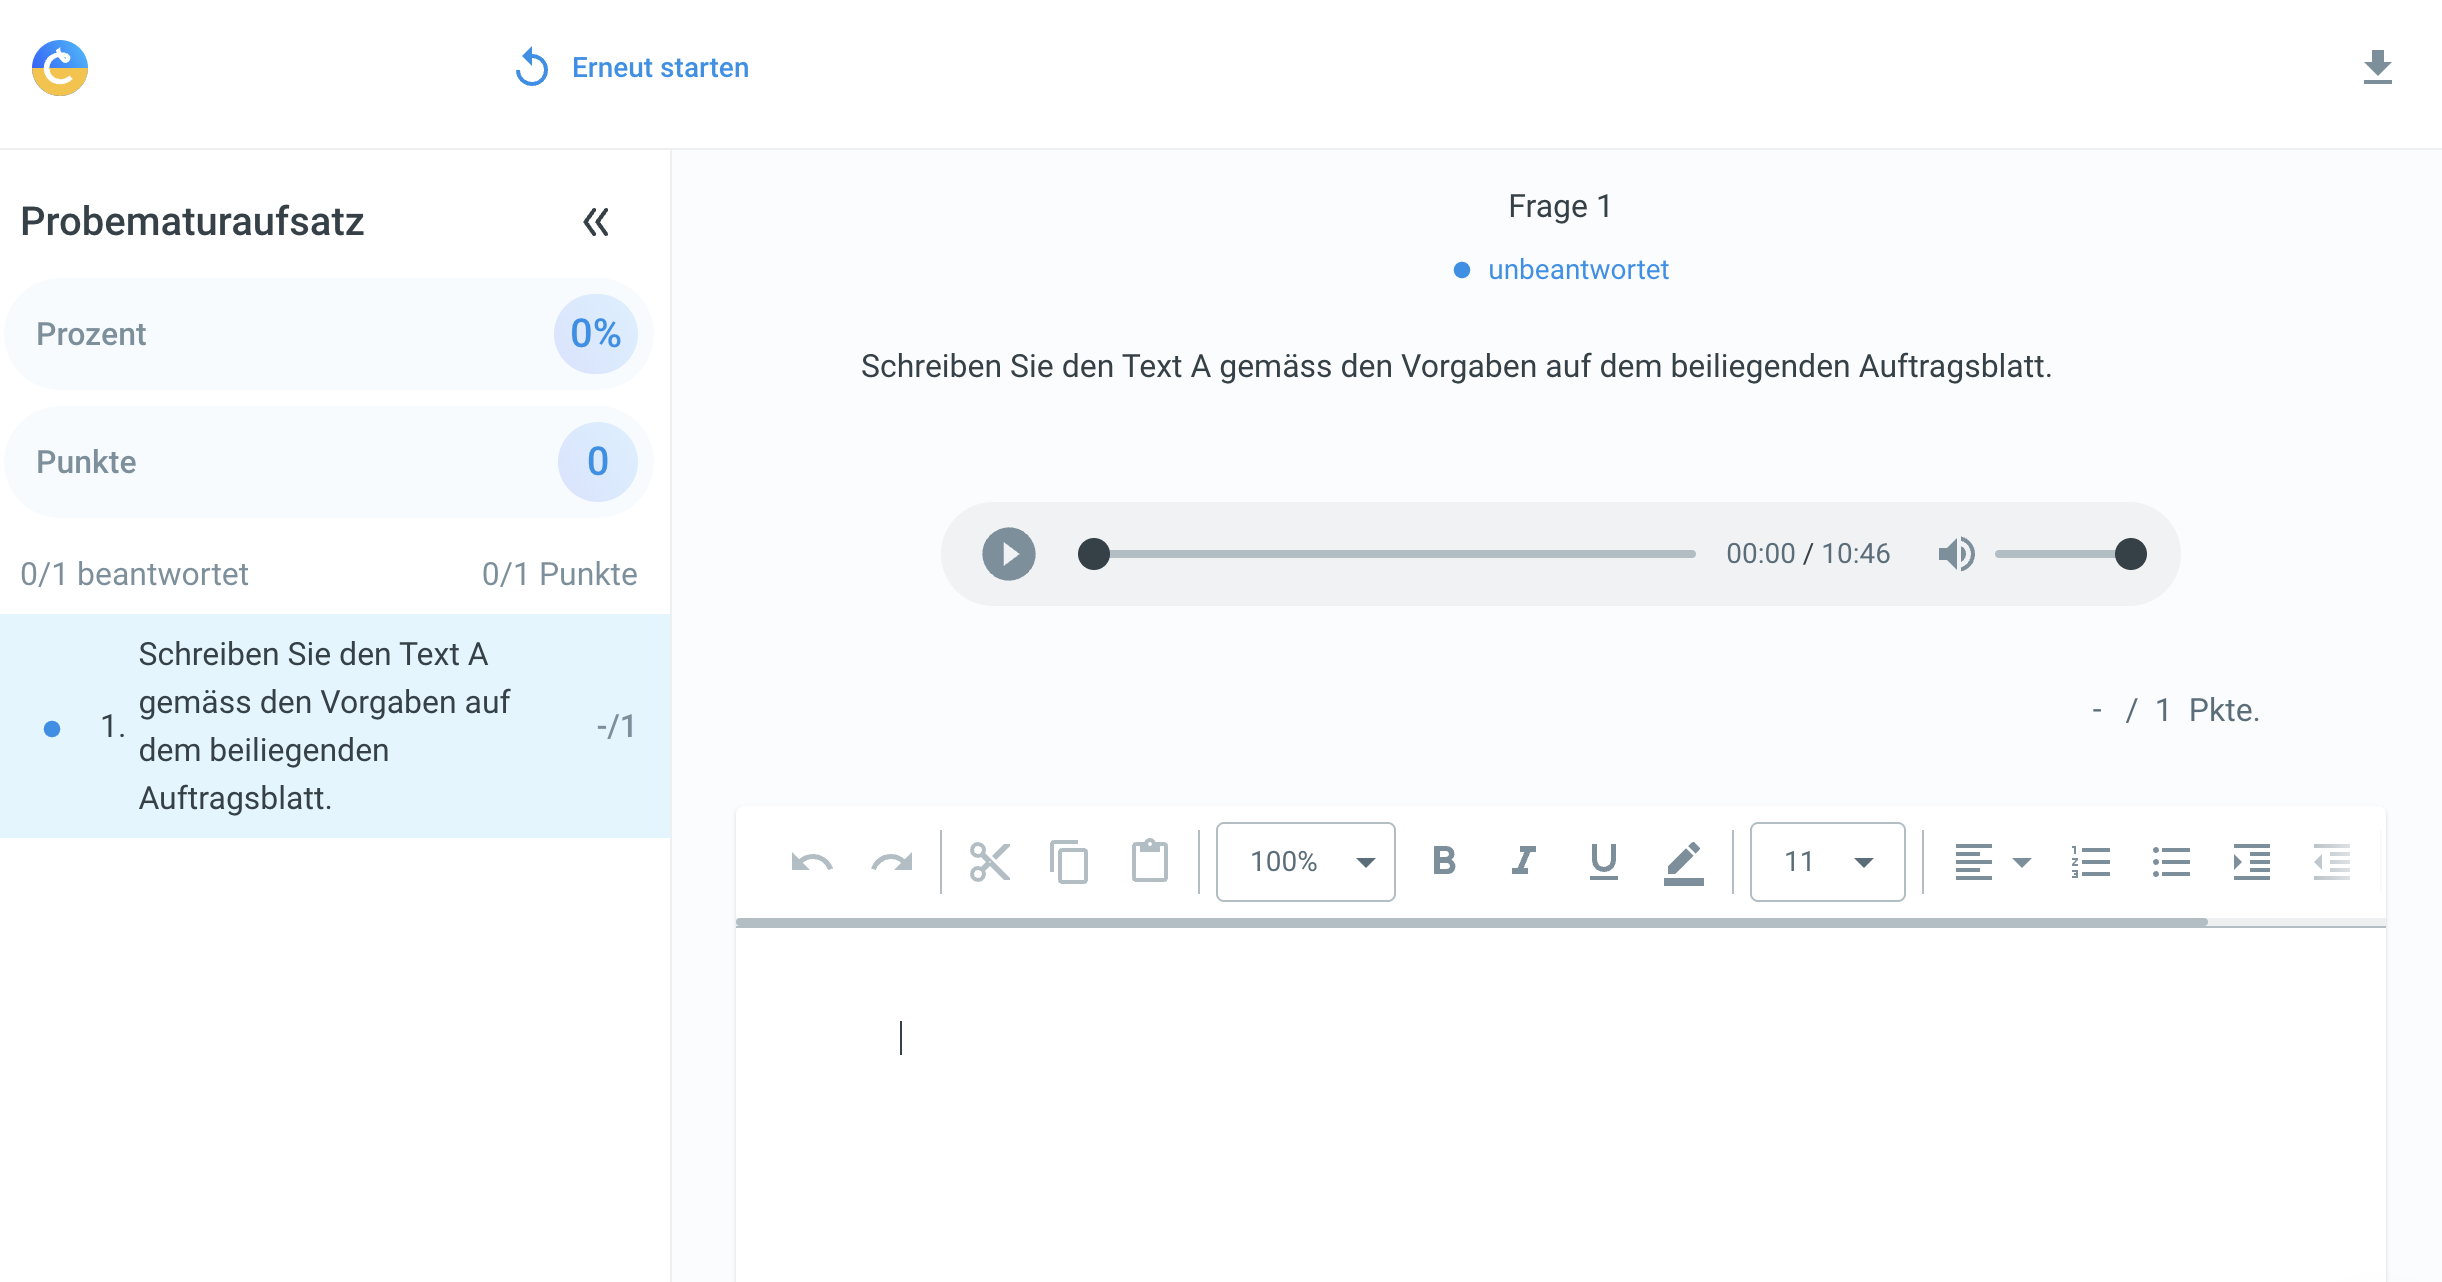The width and height of the screenshot is (2442, 1282).
Task: Insert a numbered list
Action: [x=2091, y=862]
